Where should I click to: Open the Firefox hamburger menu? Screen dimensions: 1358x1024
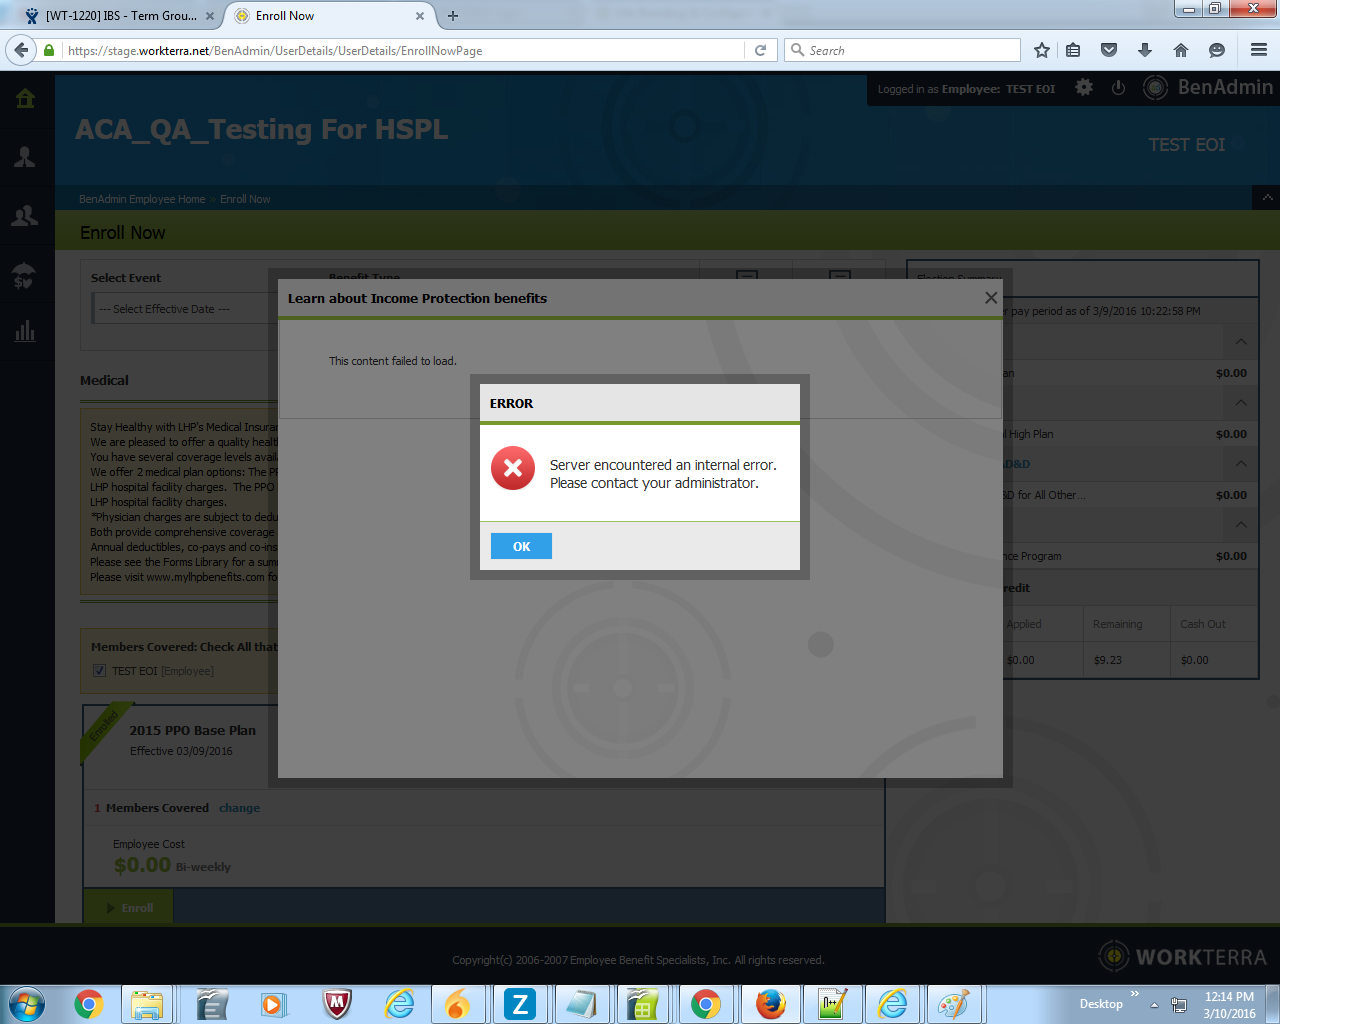pyautogui.click(x=1258, y=50)
